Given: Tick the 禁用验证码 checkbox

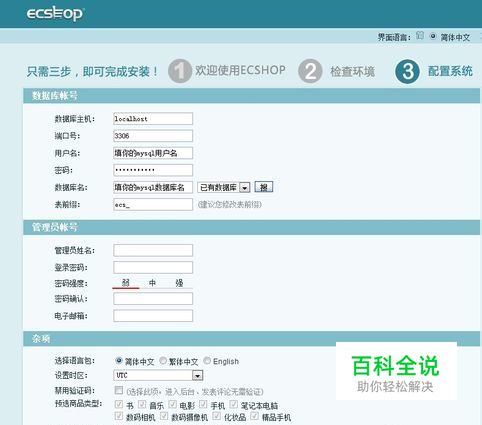Looking at the screenshot, I should [x=119, y=390].
